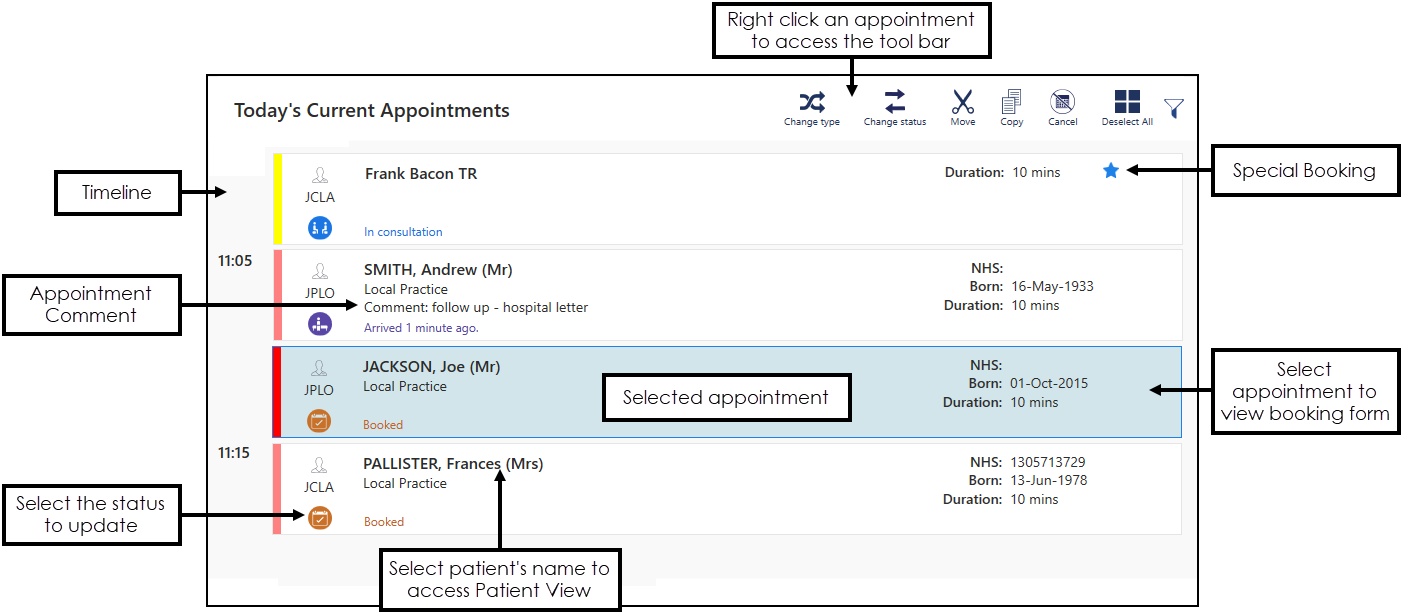This screenshot has width=1403, height=614.
Task: Click the Frank Bacon TR appointment title
Action: [420, 174]
